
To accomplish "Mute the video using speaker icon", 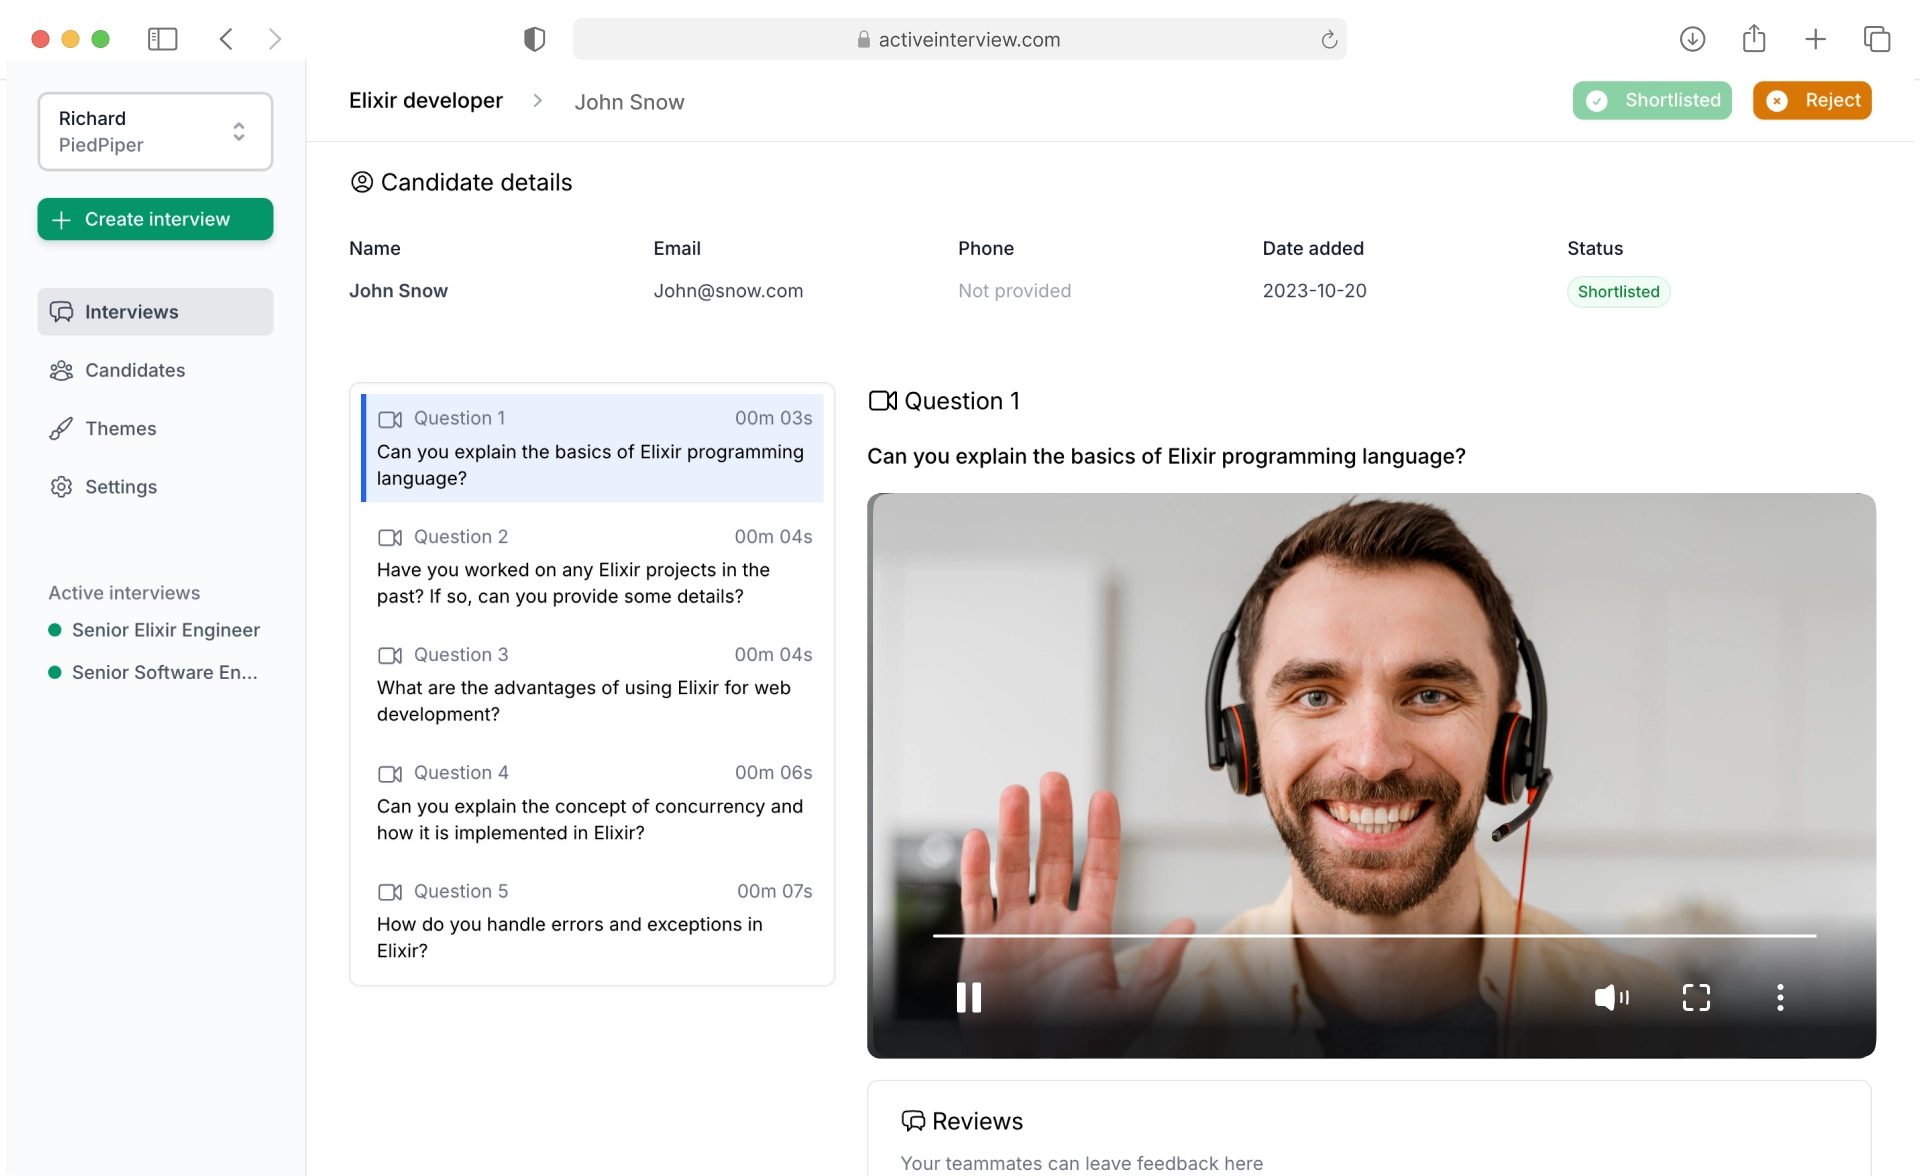I will point(1611,996).
